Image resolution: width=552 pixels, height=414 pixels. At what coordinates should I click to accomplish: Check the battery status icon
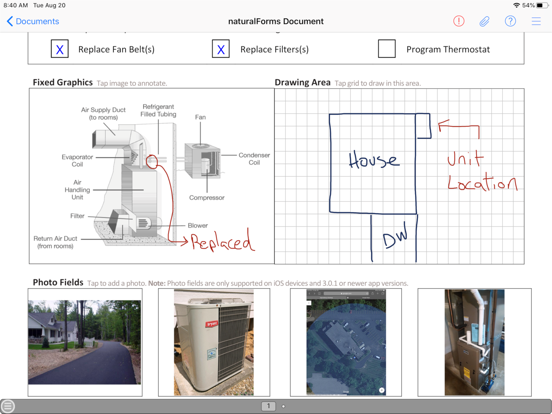542,5
